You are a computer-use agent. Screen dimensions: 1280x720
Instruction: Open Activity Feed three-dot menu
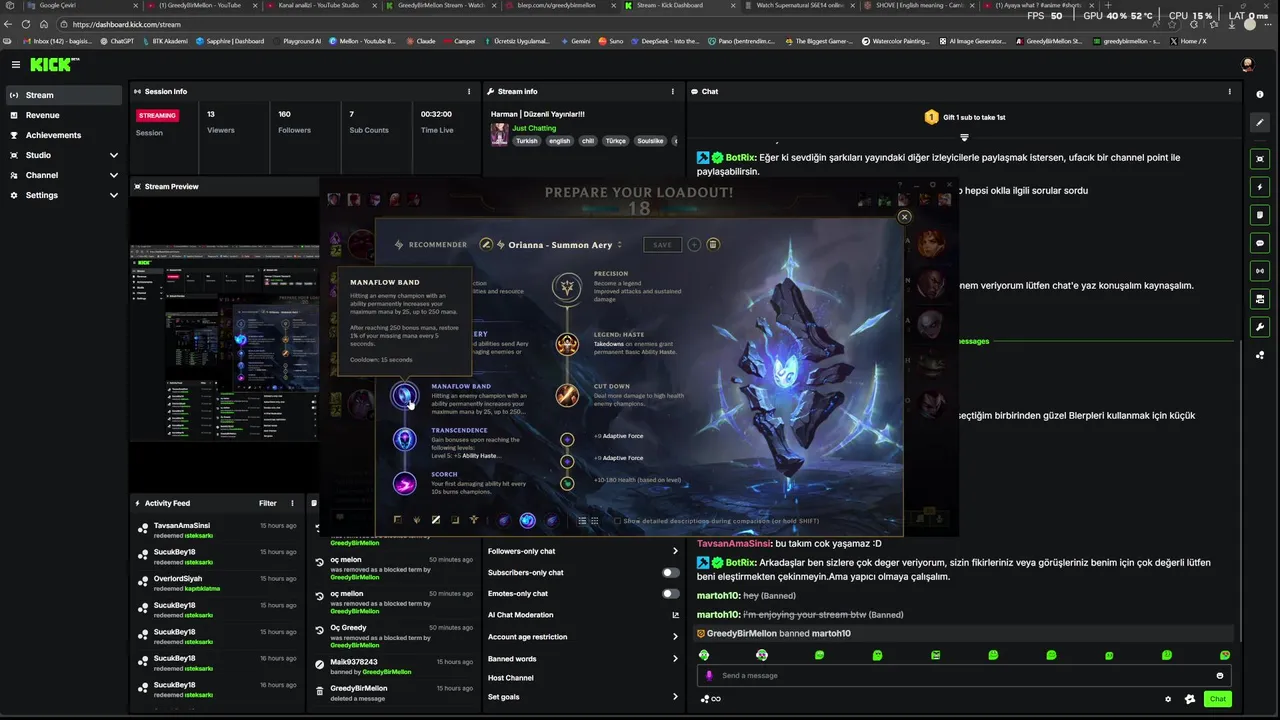pos(292,503)
